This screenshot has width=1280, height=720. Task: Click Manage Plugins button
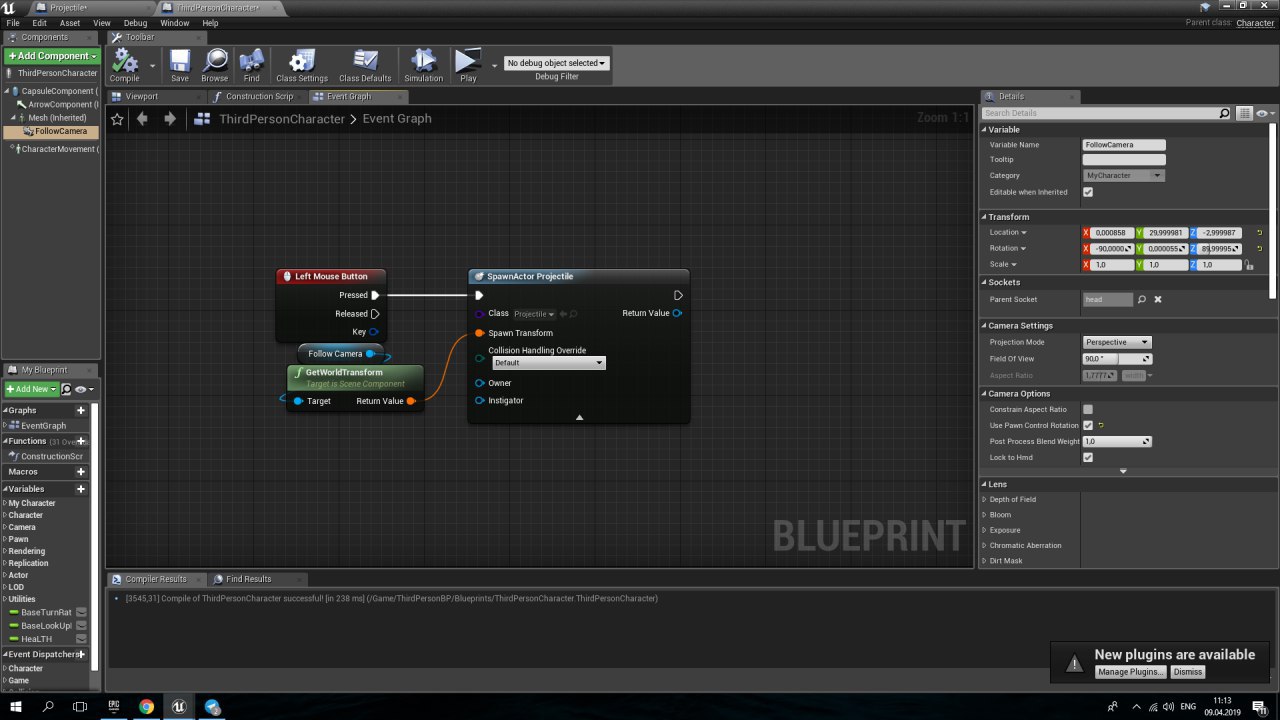coord(1130,672)
